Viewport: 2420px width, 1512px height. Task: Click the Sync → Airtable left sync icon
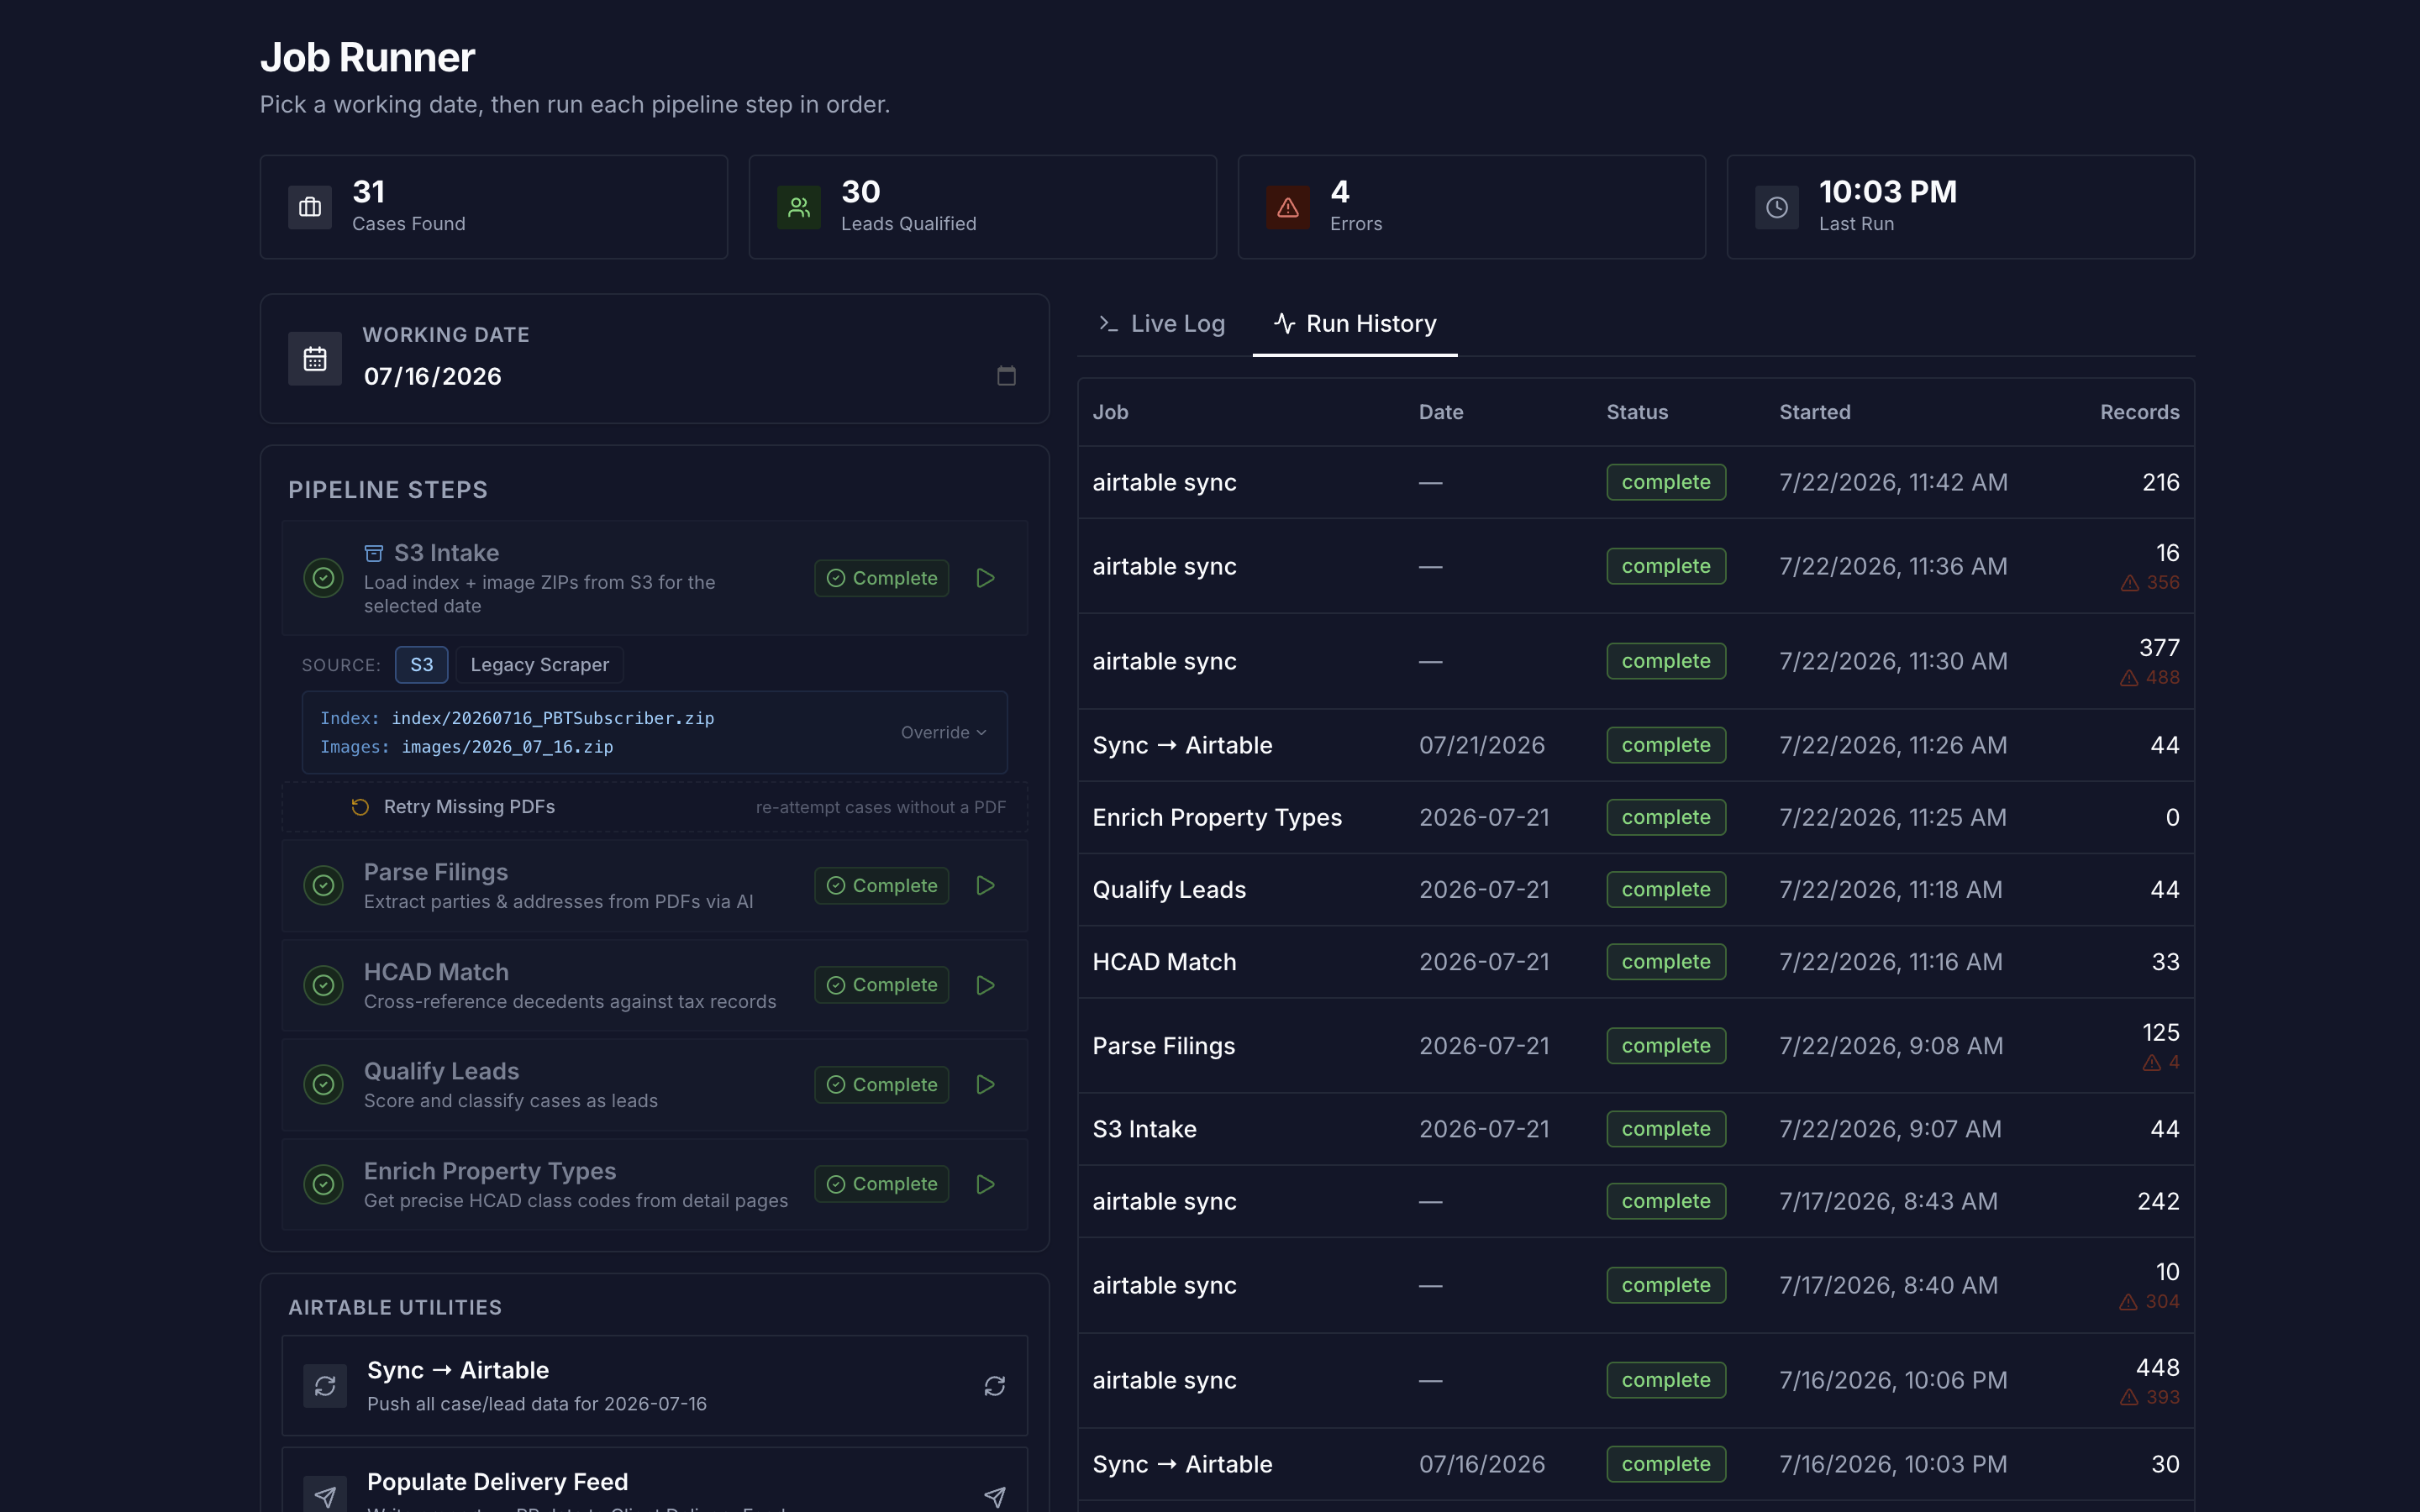click(325, 1386)
